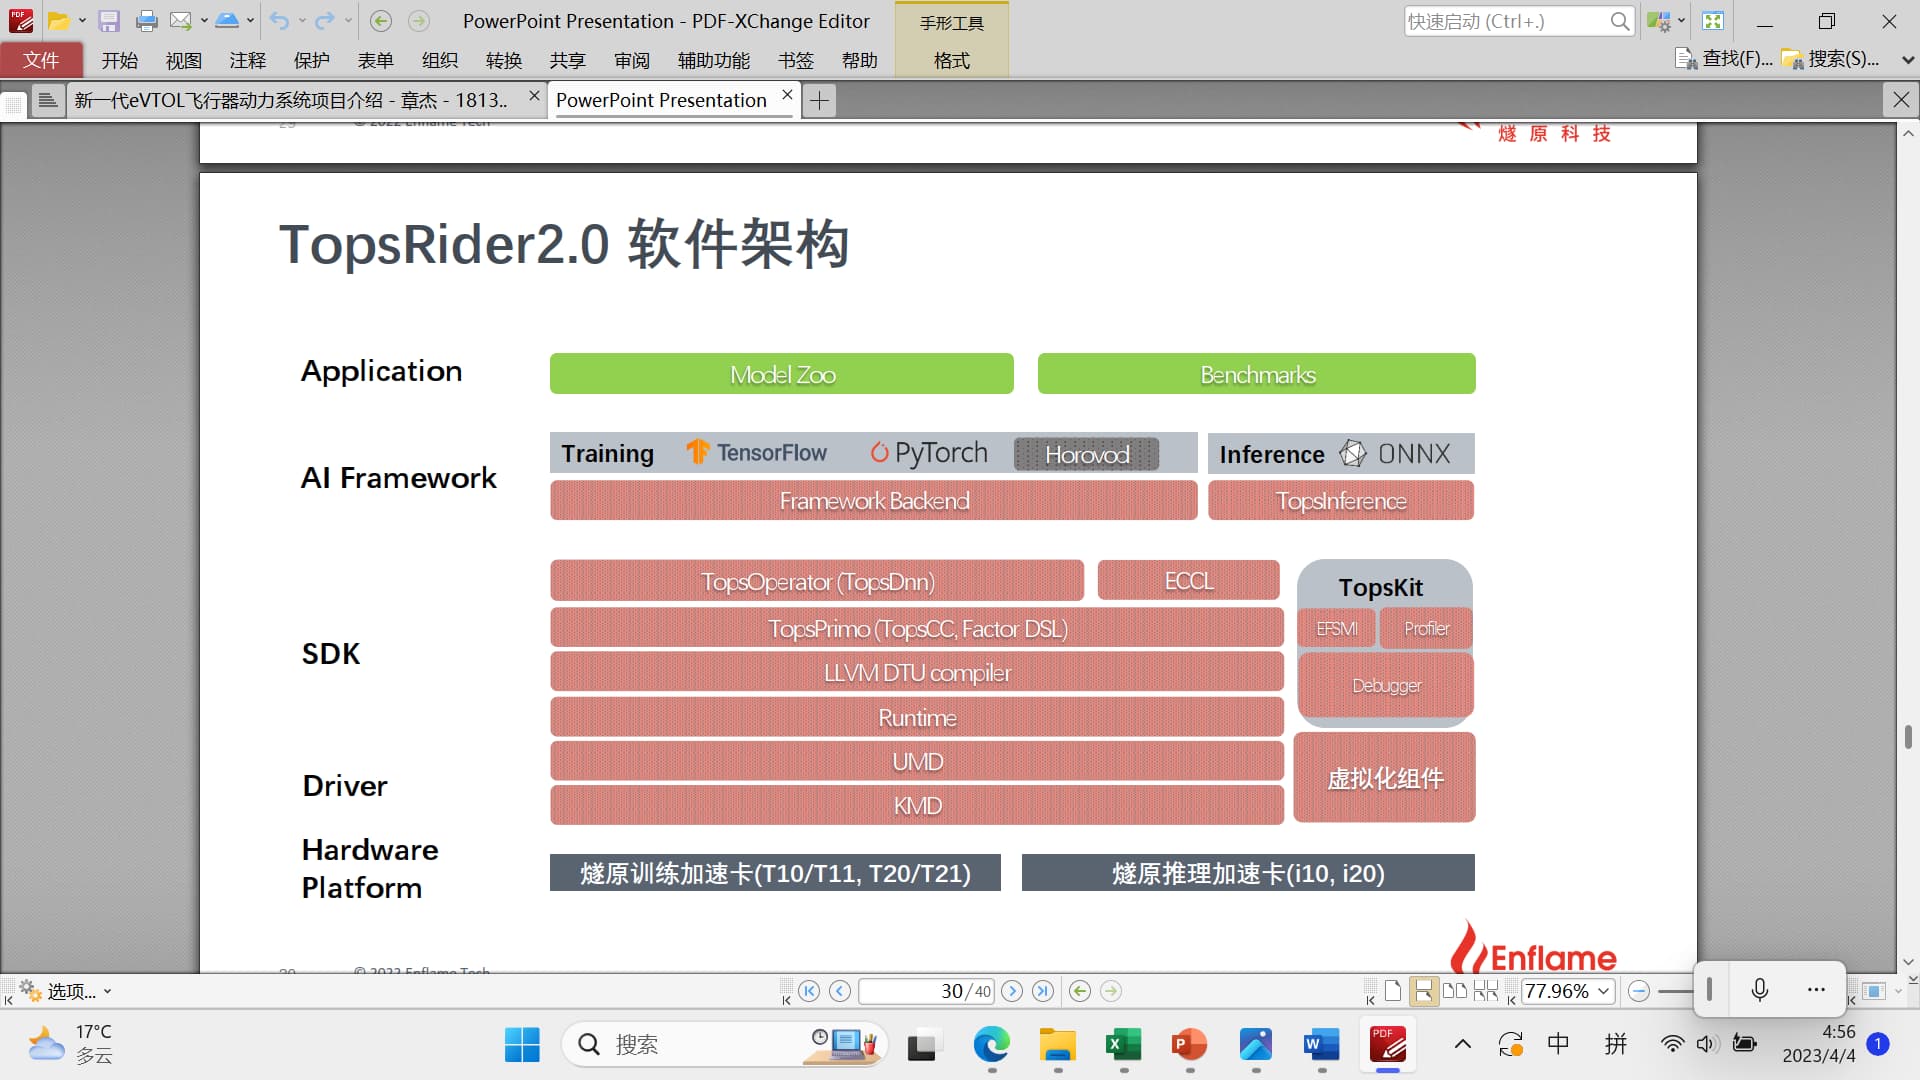The width and height of the screenshot is (1920, 1080).
Task: Select single page layout
Action: 1393,991
